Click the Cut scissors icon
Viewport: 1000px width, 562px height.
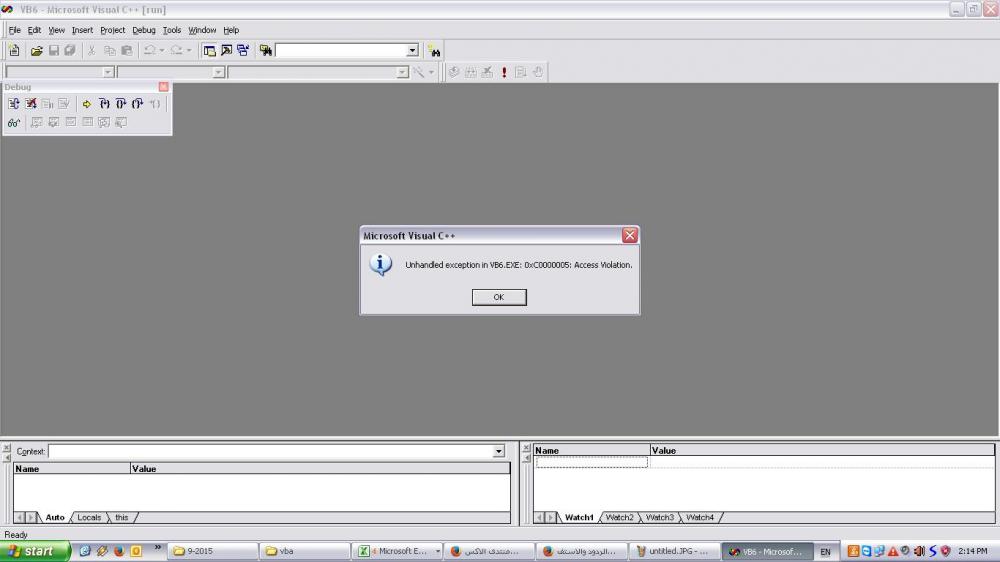[92, 50]
